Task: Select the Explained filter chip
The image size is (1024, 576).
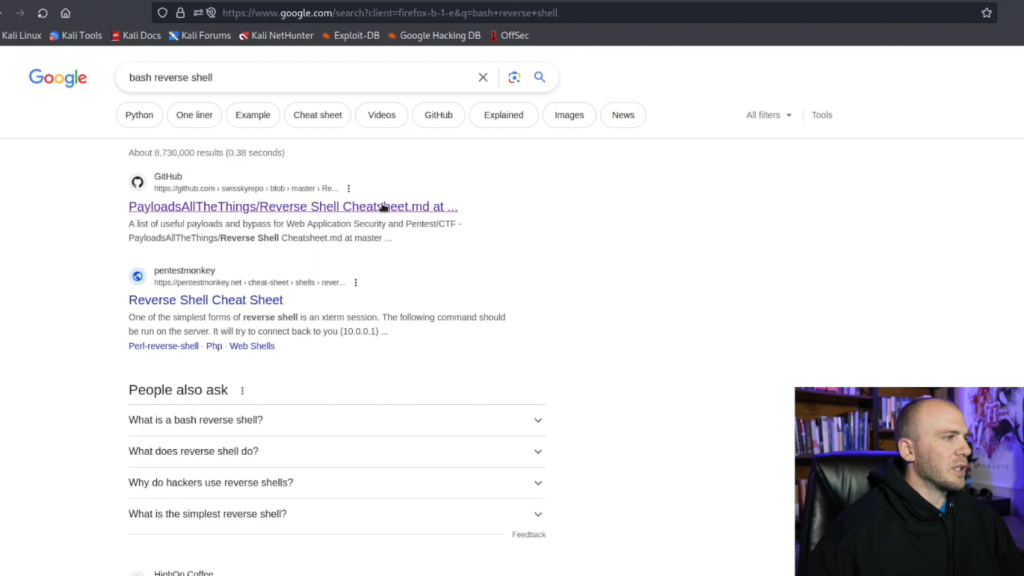Action: tap(504, 115)
